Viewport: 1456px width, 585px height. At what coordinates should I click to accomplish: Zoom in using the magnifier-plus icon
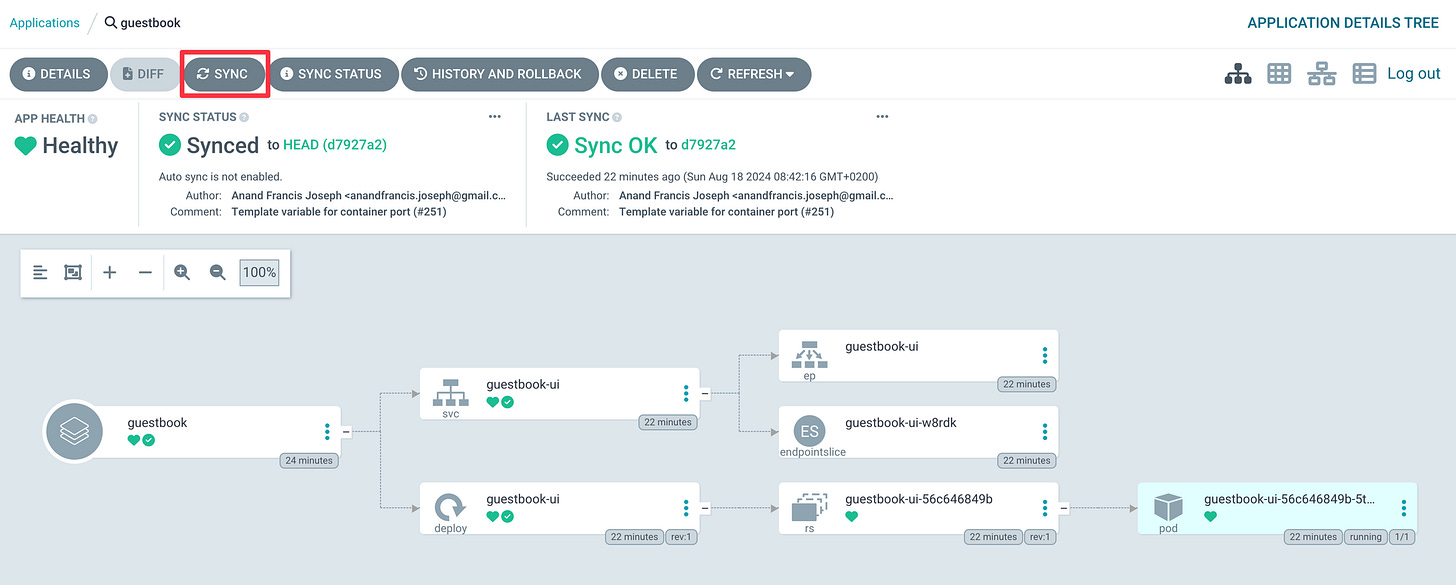(181, 272)
